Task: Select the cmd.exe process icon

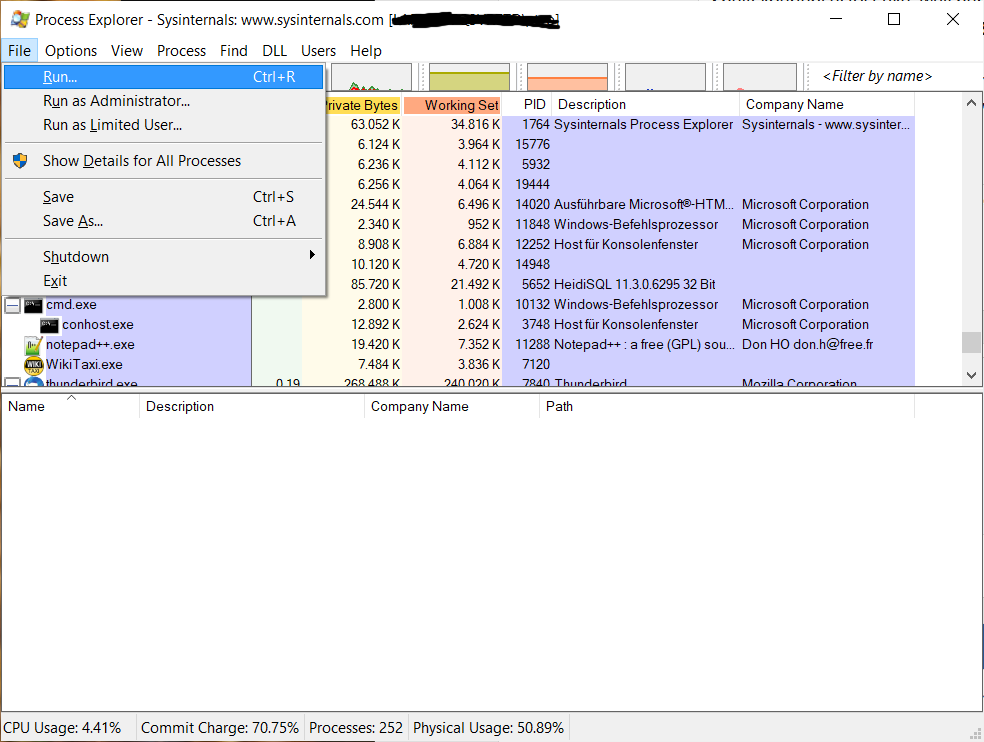Action: pyautogui.click(x=33, y=305)
